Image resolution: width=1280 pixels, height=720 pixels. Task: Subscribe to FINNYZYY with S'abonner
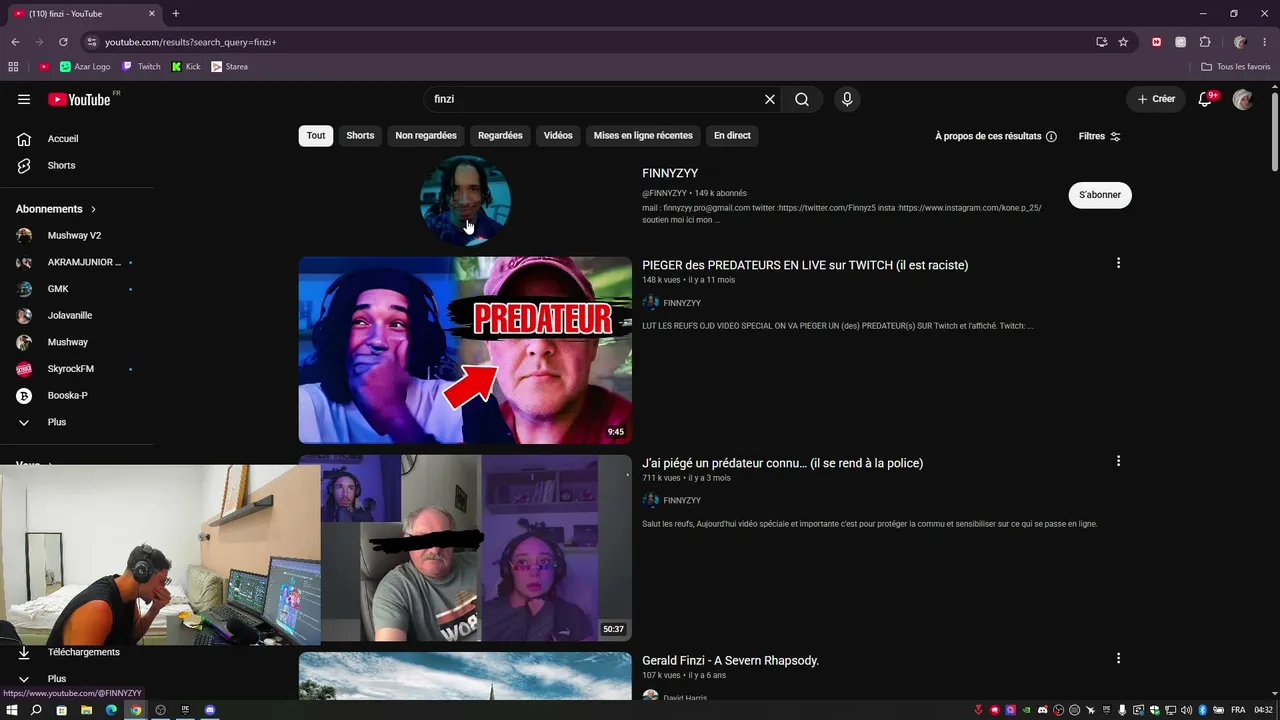point(1100,195)
